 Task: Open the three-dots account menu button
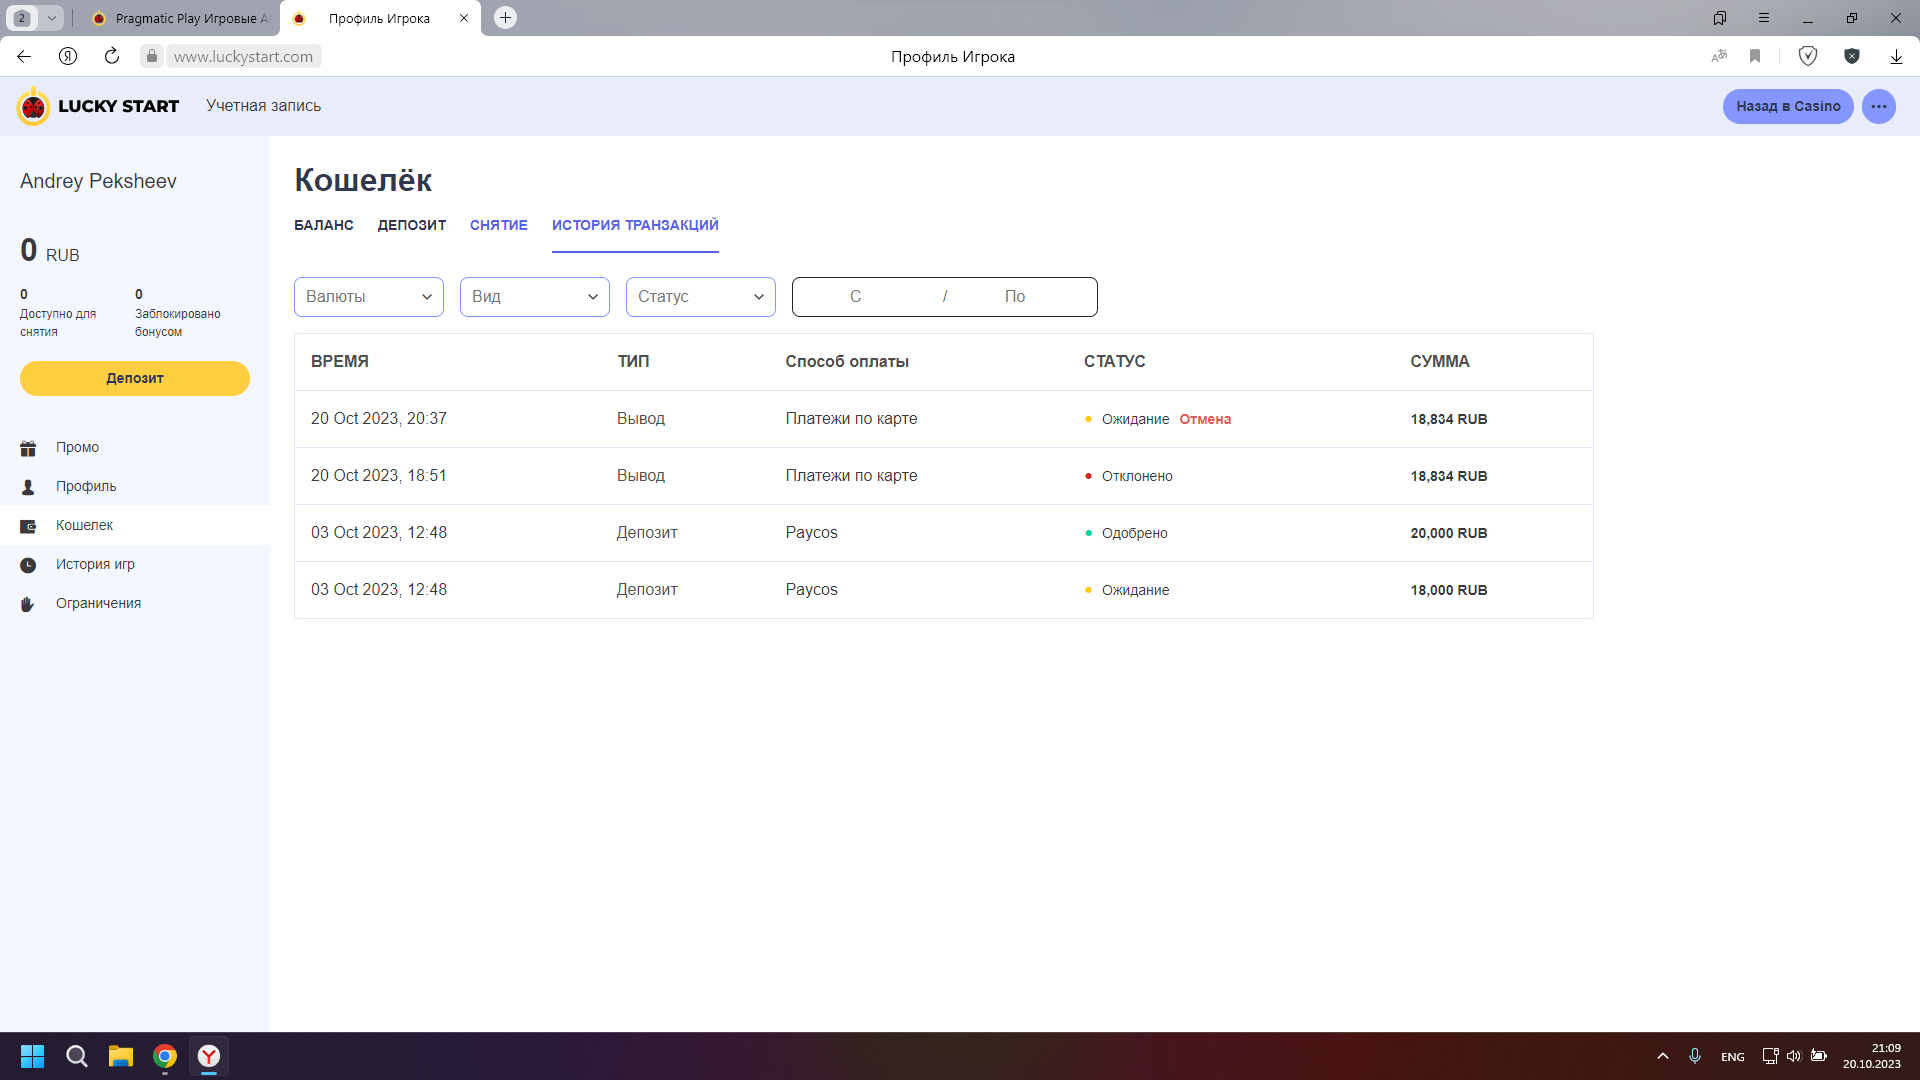1878,106
